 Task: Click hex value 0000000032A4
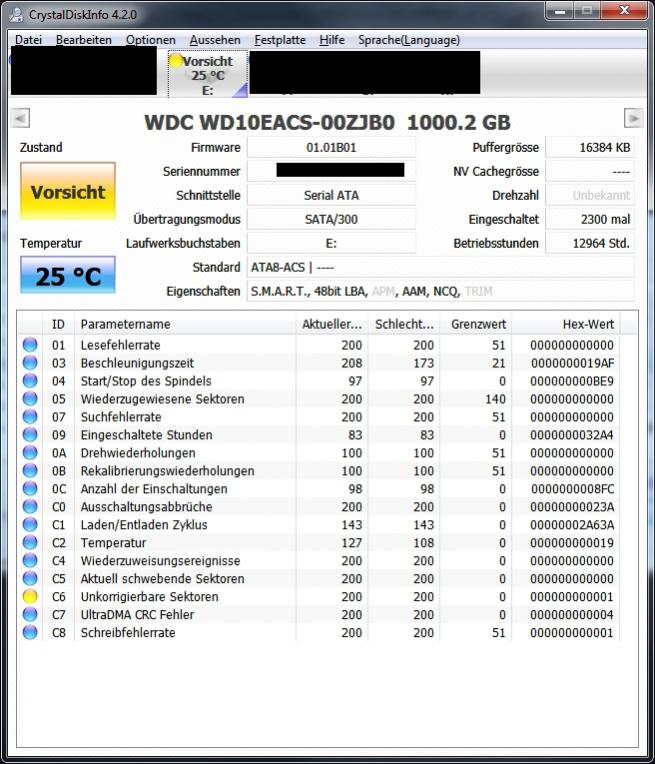(x=572, y=435)
